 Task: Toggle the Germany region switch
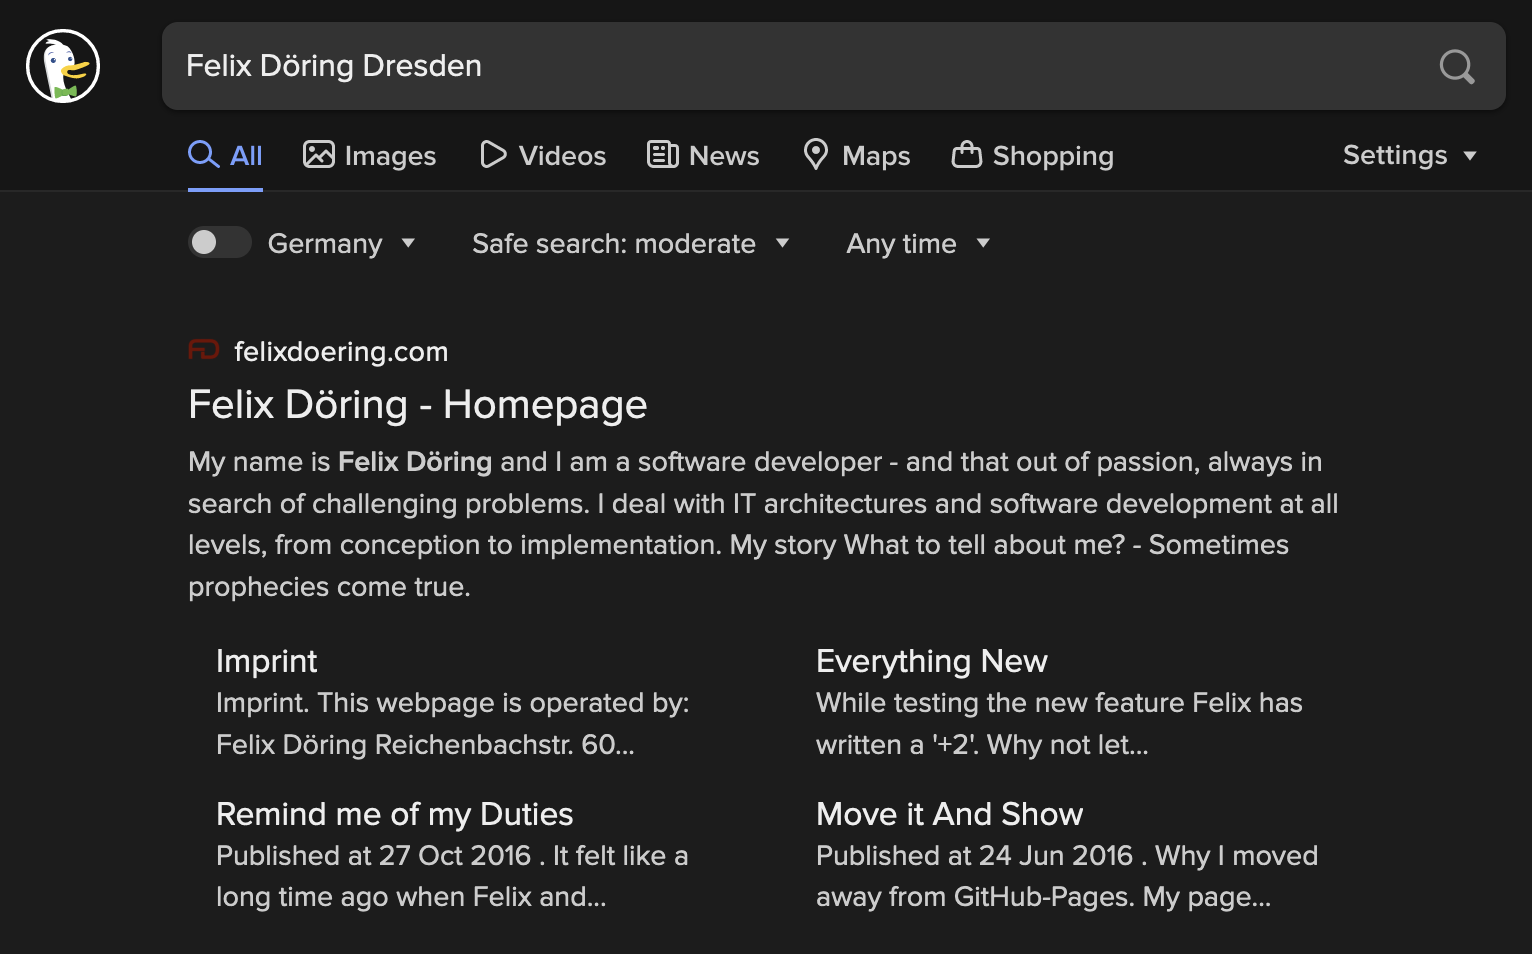tap(220, 242)
